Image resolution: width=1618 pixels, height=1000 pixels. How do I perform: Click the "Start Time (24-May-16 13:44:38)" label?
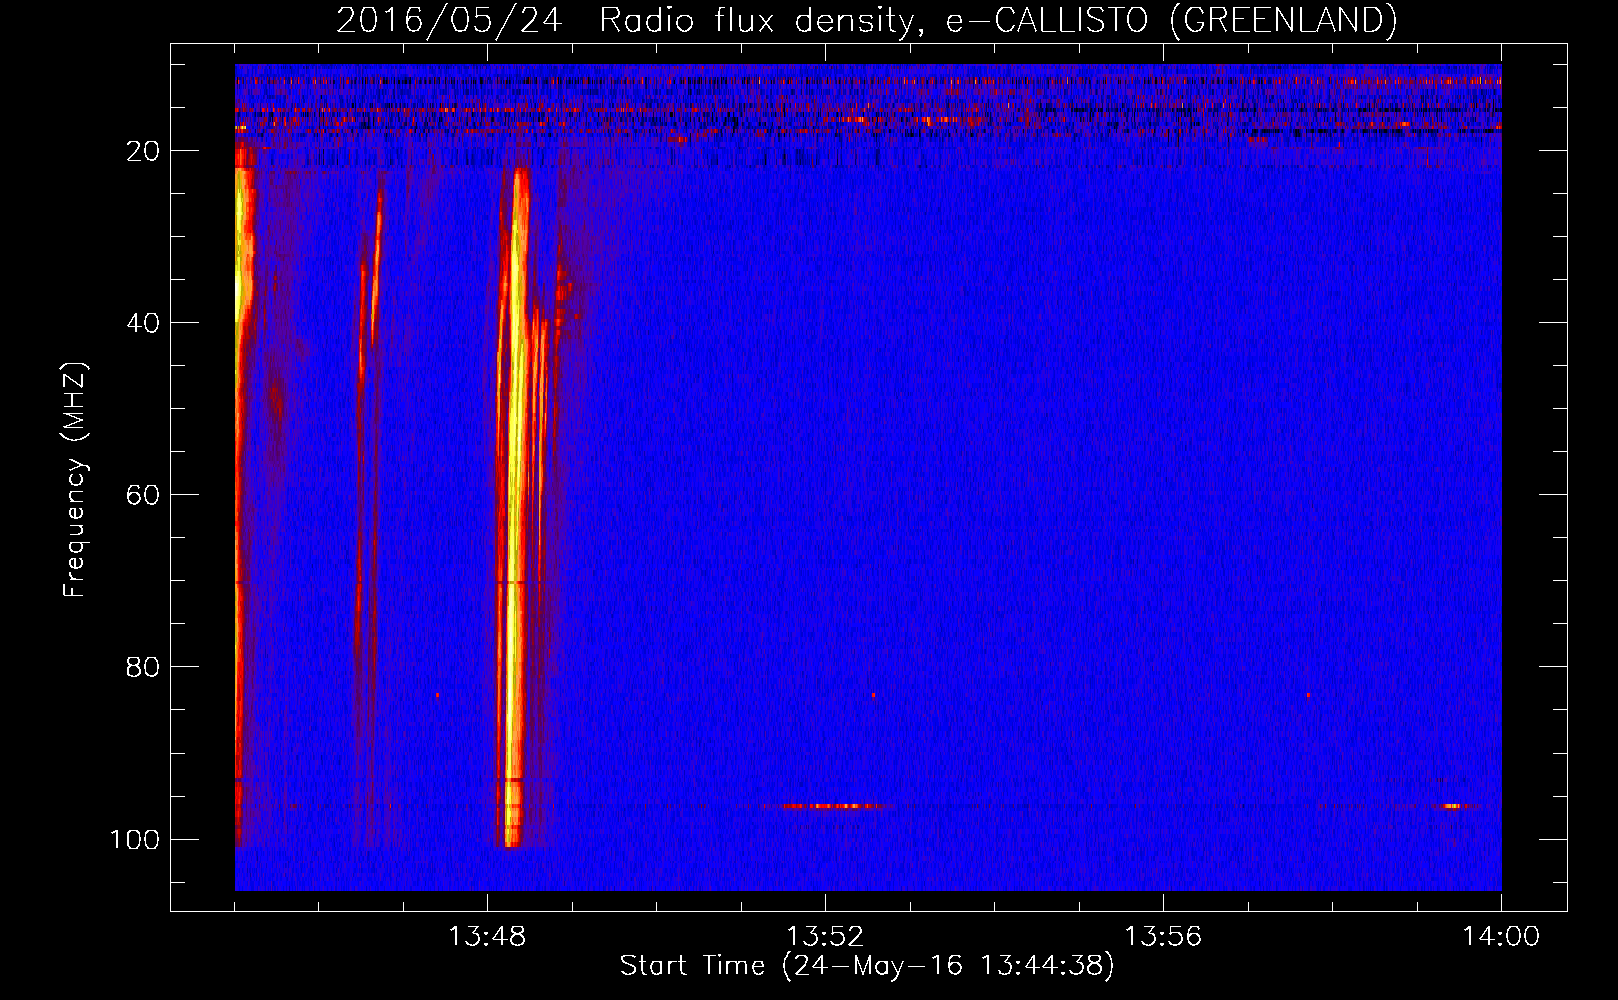pos(866,966)
